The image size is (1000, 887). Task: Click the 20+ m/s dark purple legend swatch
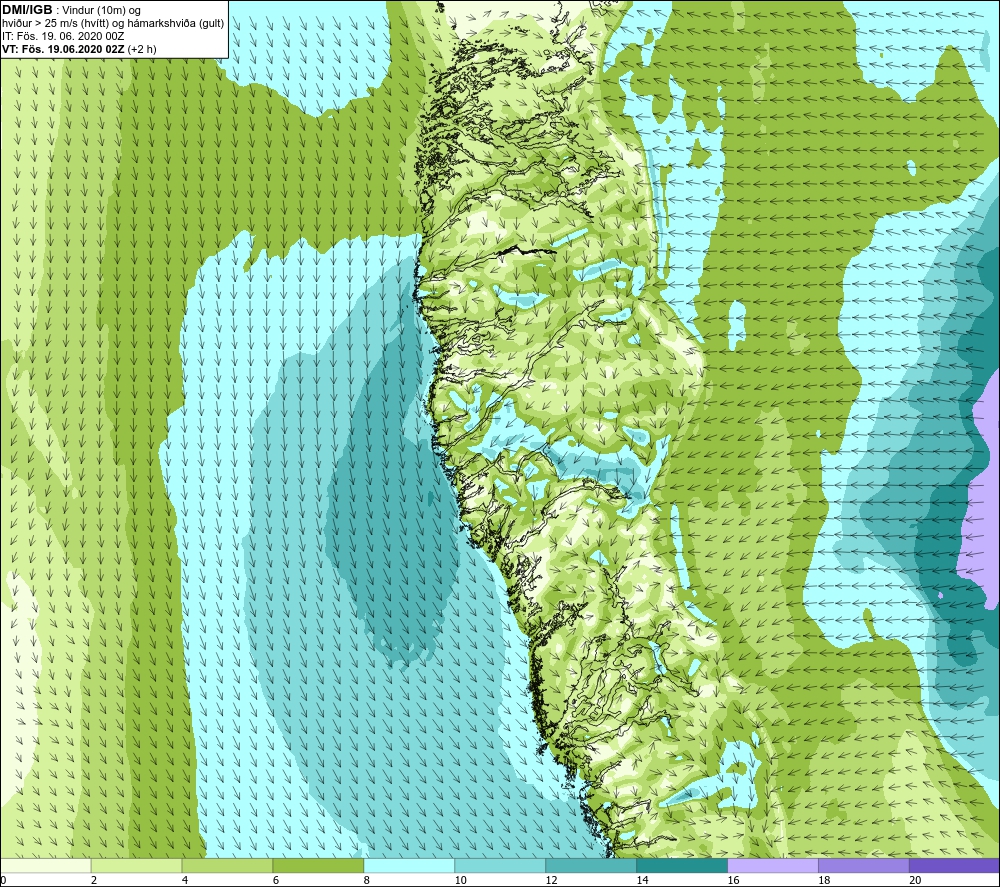[x=954, y=865]
